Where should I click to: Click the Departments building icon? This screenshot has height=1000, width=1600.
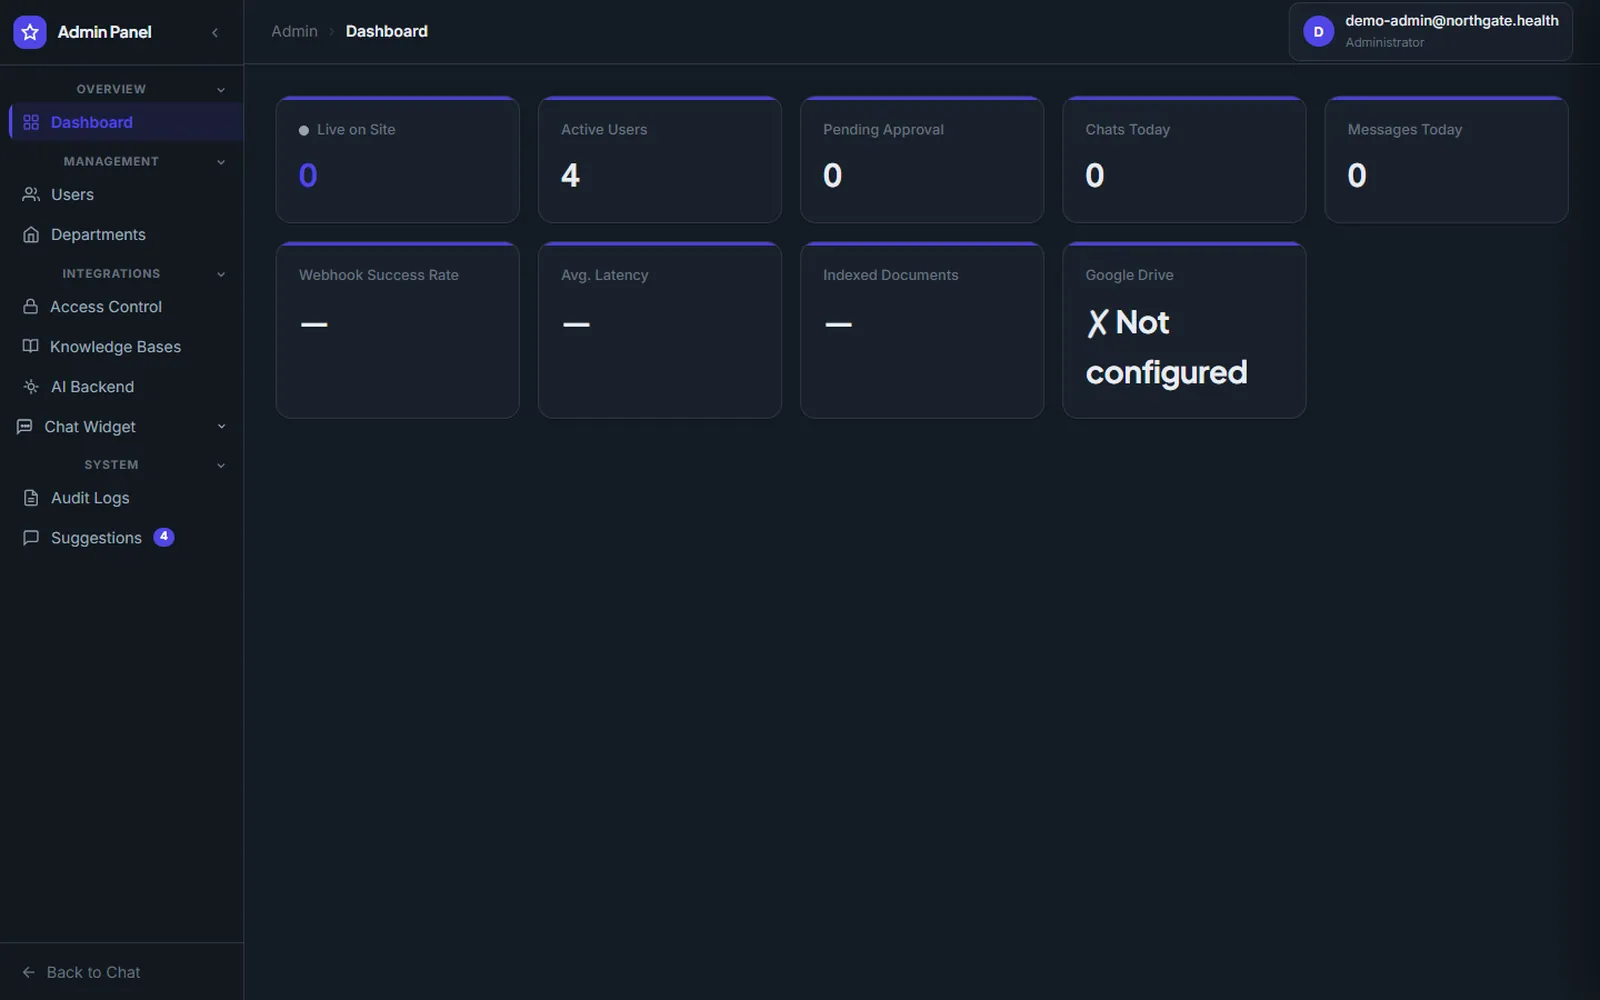pyautogui.click(x=31, y=234)
